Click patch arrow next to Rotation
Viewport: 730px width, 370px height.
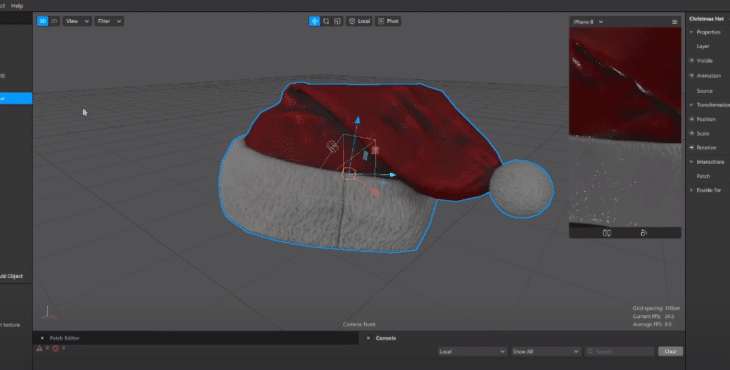[x=691, y=148]
